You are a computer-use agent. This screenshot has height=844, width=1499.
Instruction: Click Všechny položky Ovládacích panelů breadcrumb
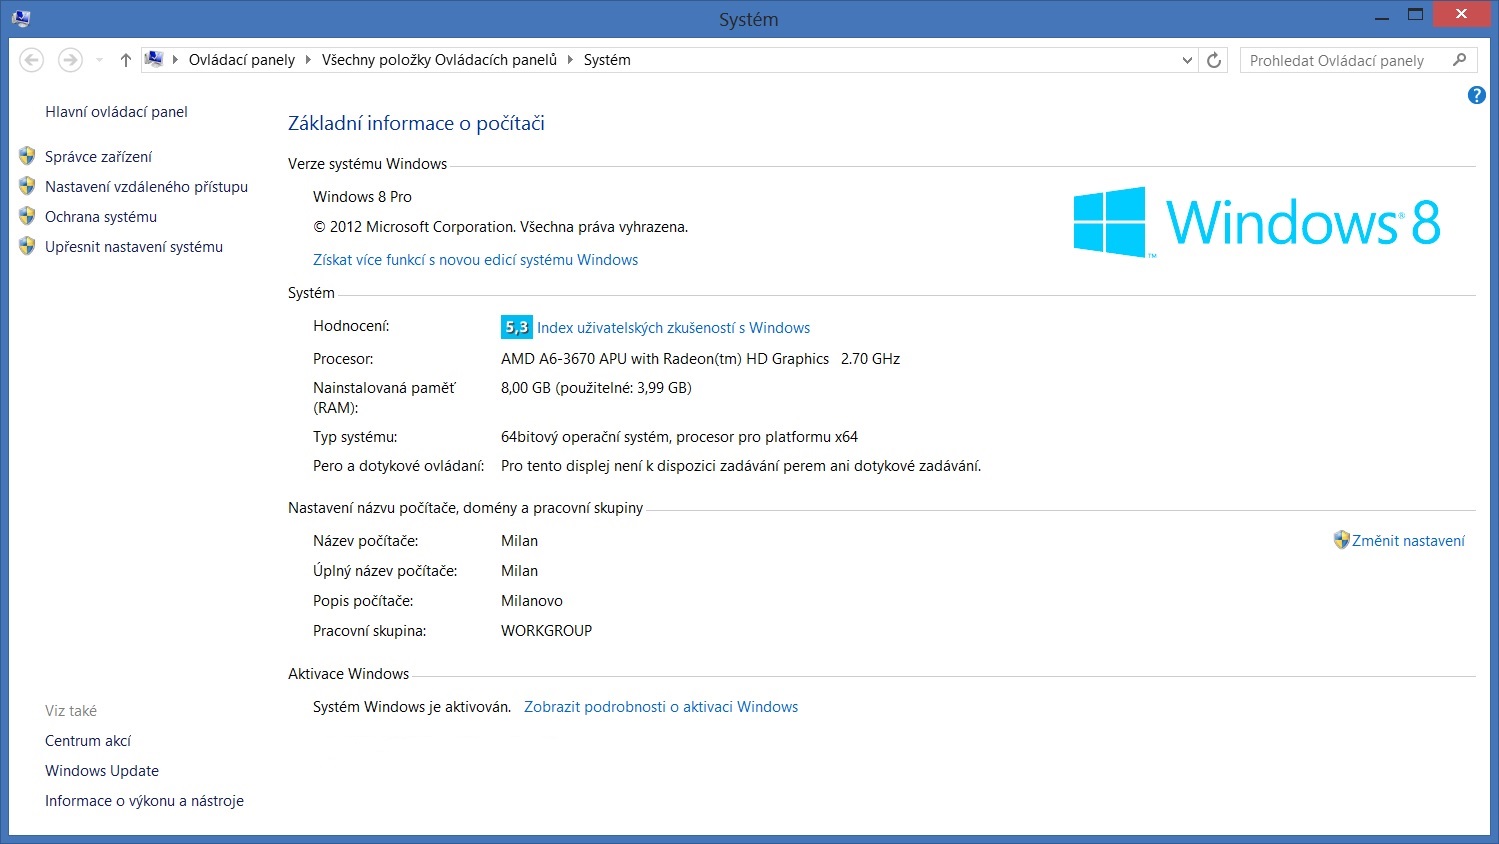coord(439,60)
